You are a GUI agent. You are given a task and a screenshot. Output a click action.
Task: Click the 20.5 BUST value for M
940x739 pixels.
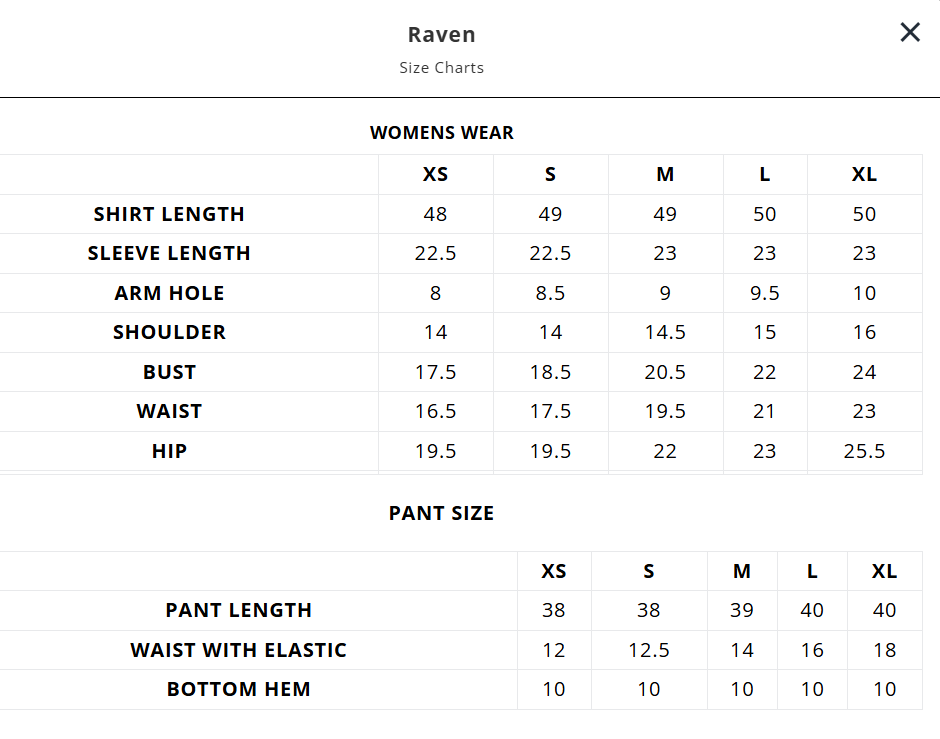tap(665, 372)
